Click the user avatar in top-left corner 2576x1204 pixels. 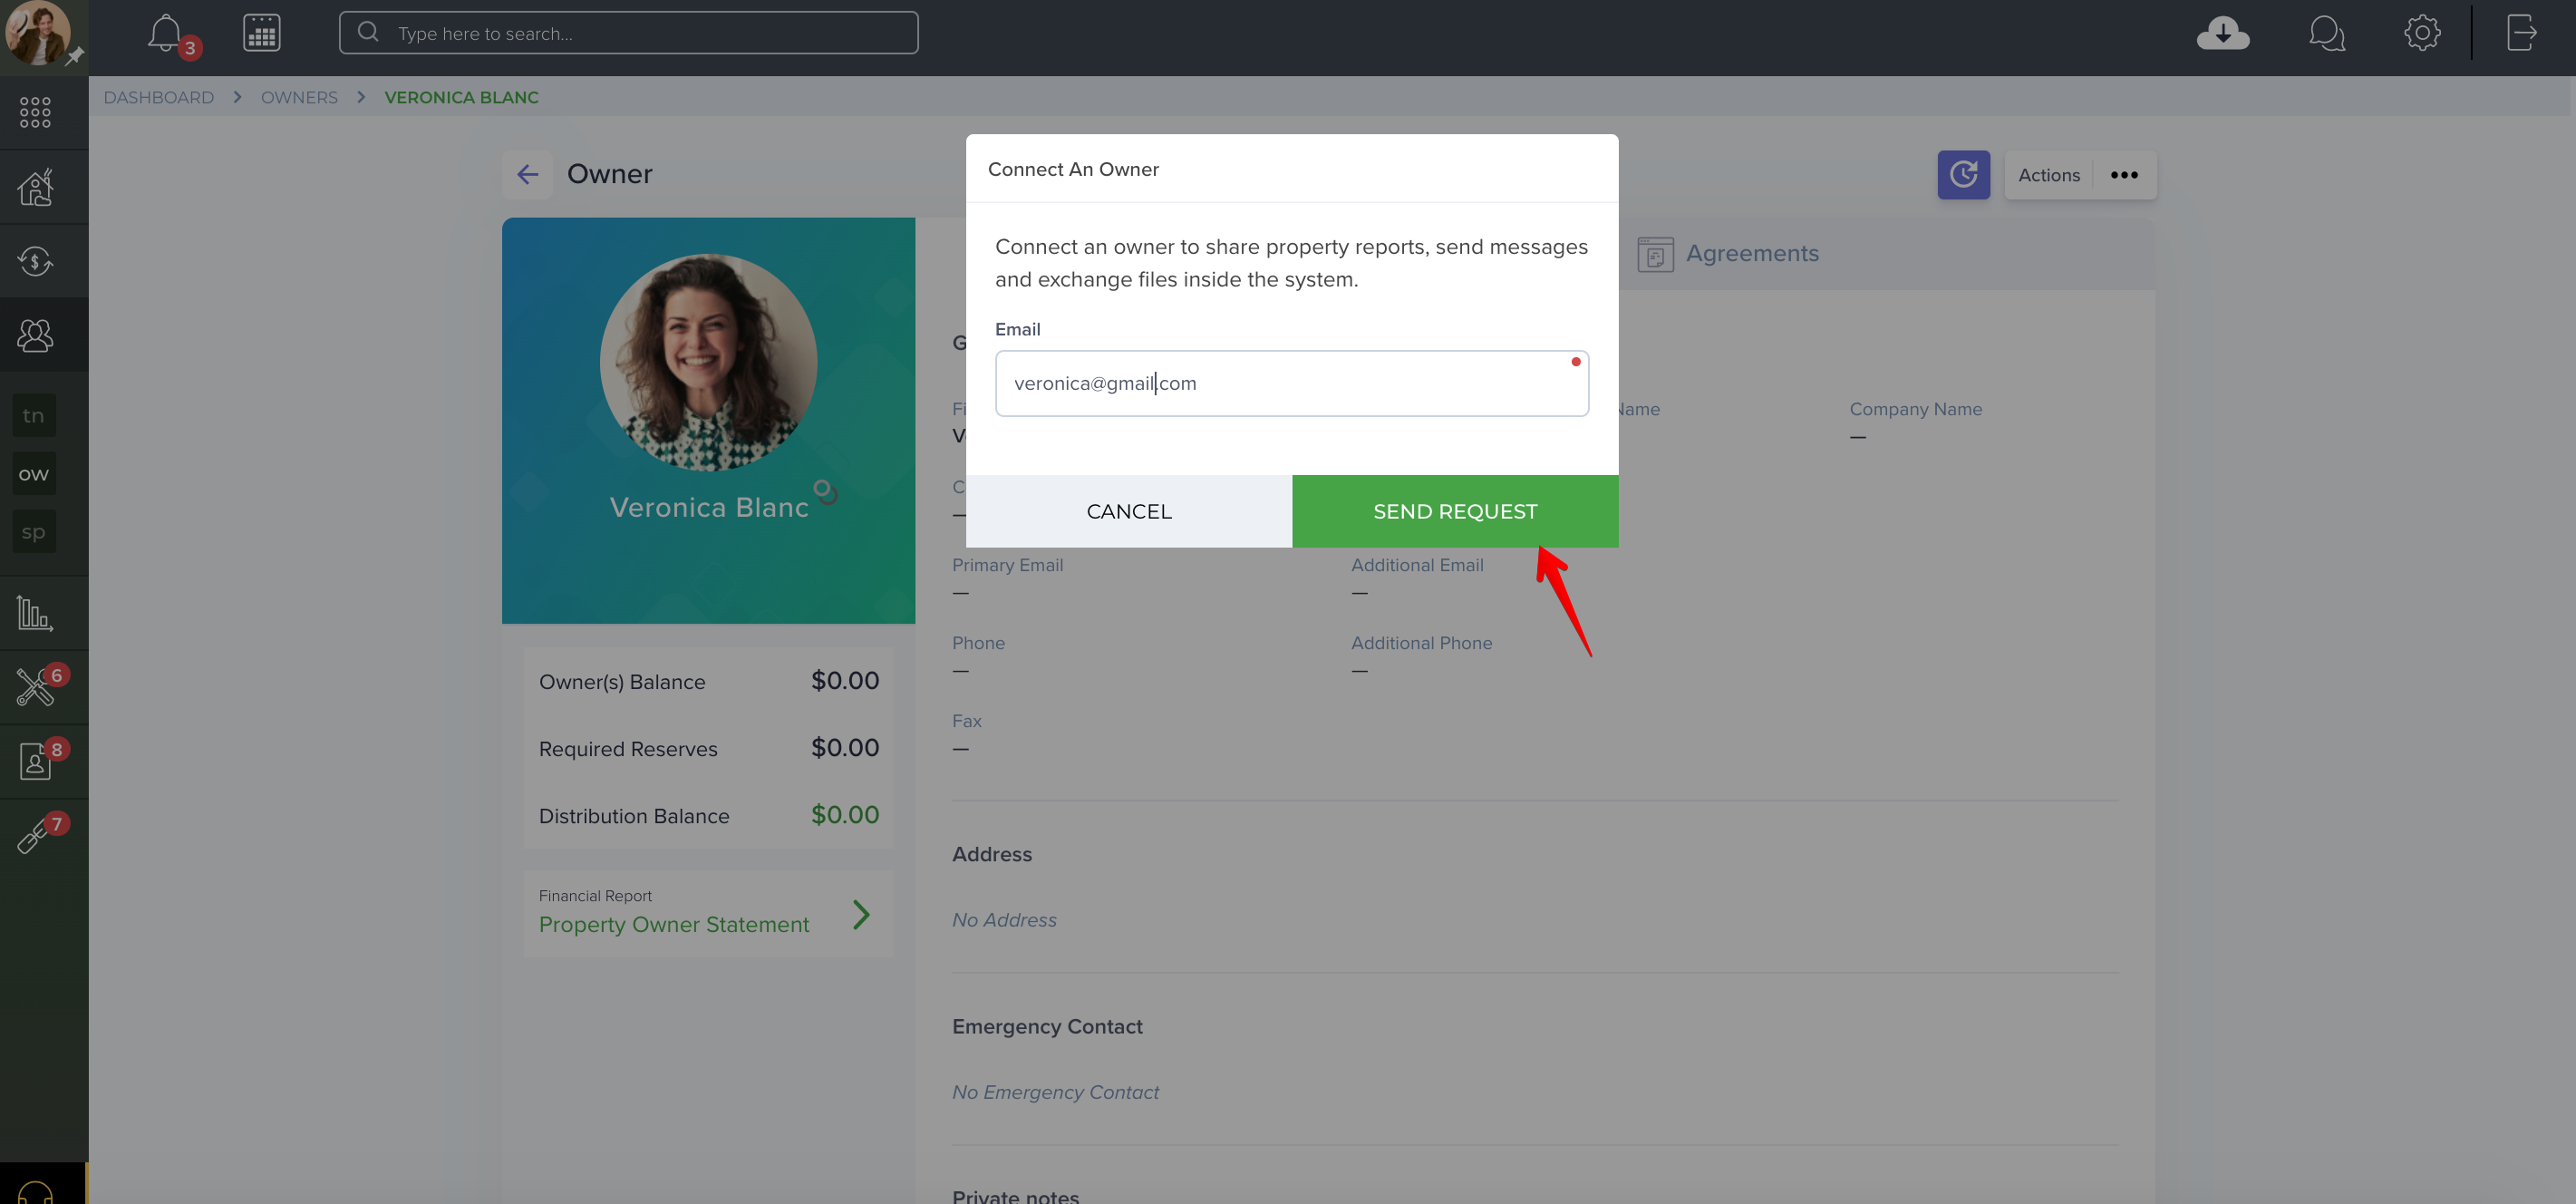[x=38, y=33]
